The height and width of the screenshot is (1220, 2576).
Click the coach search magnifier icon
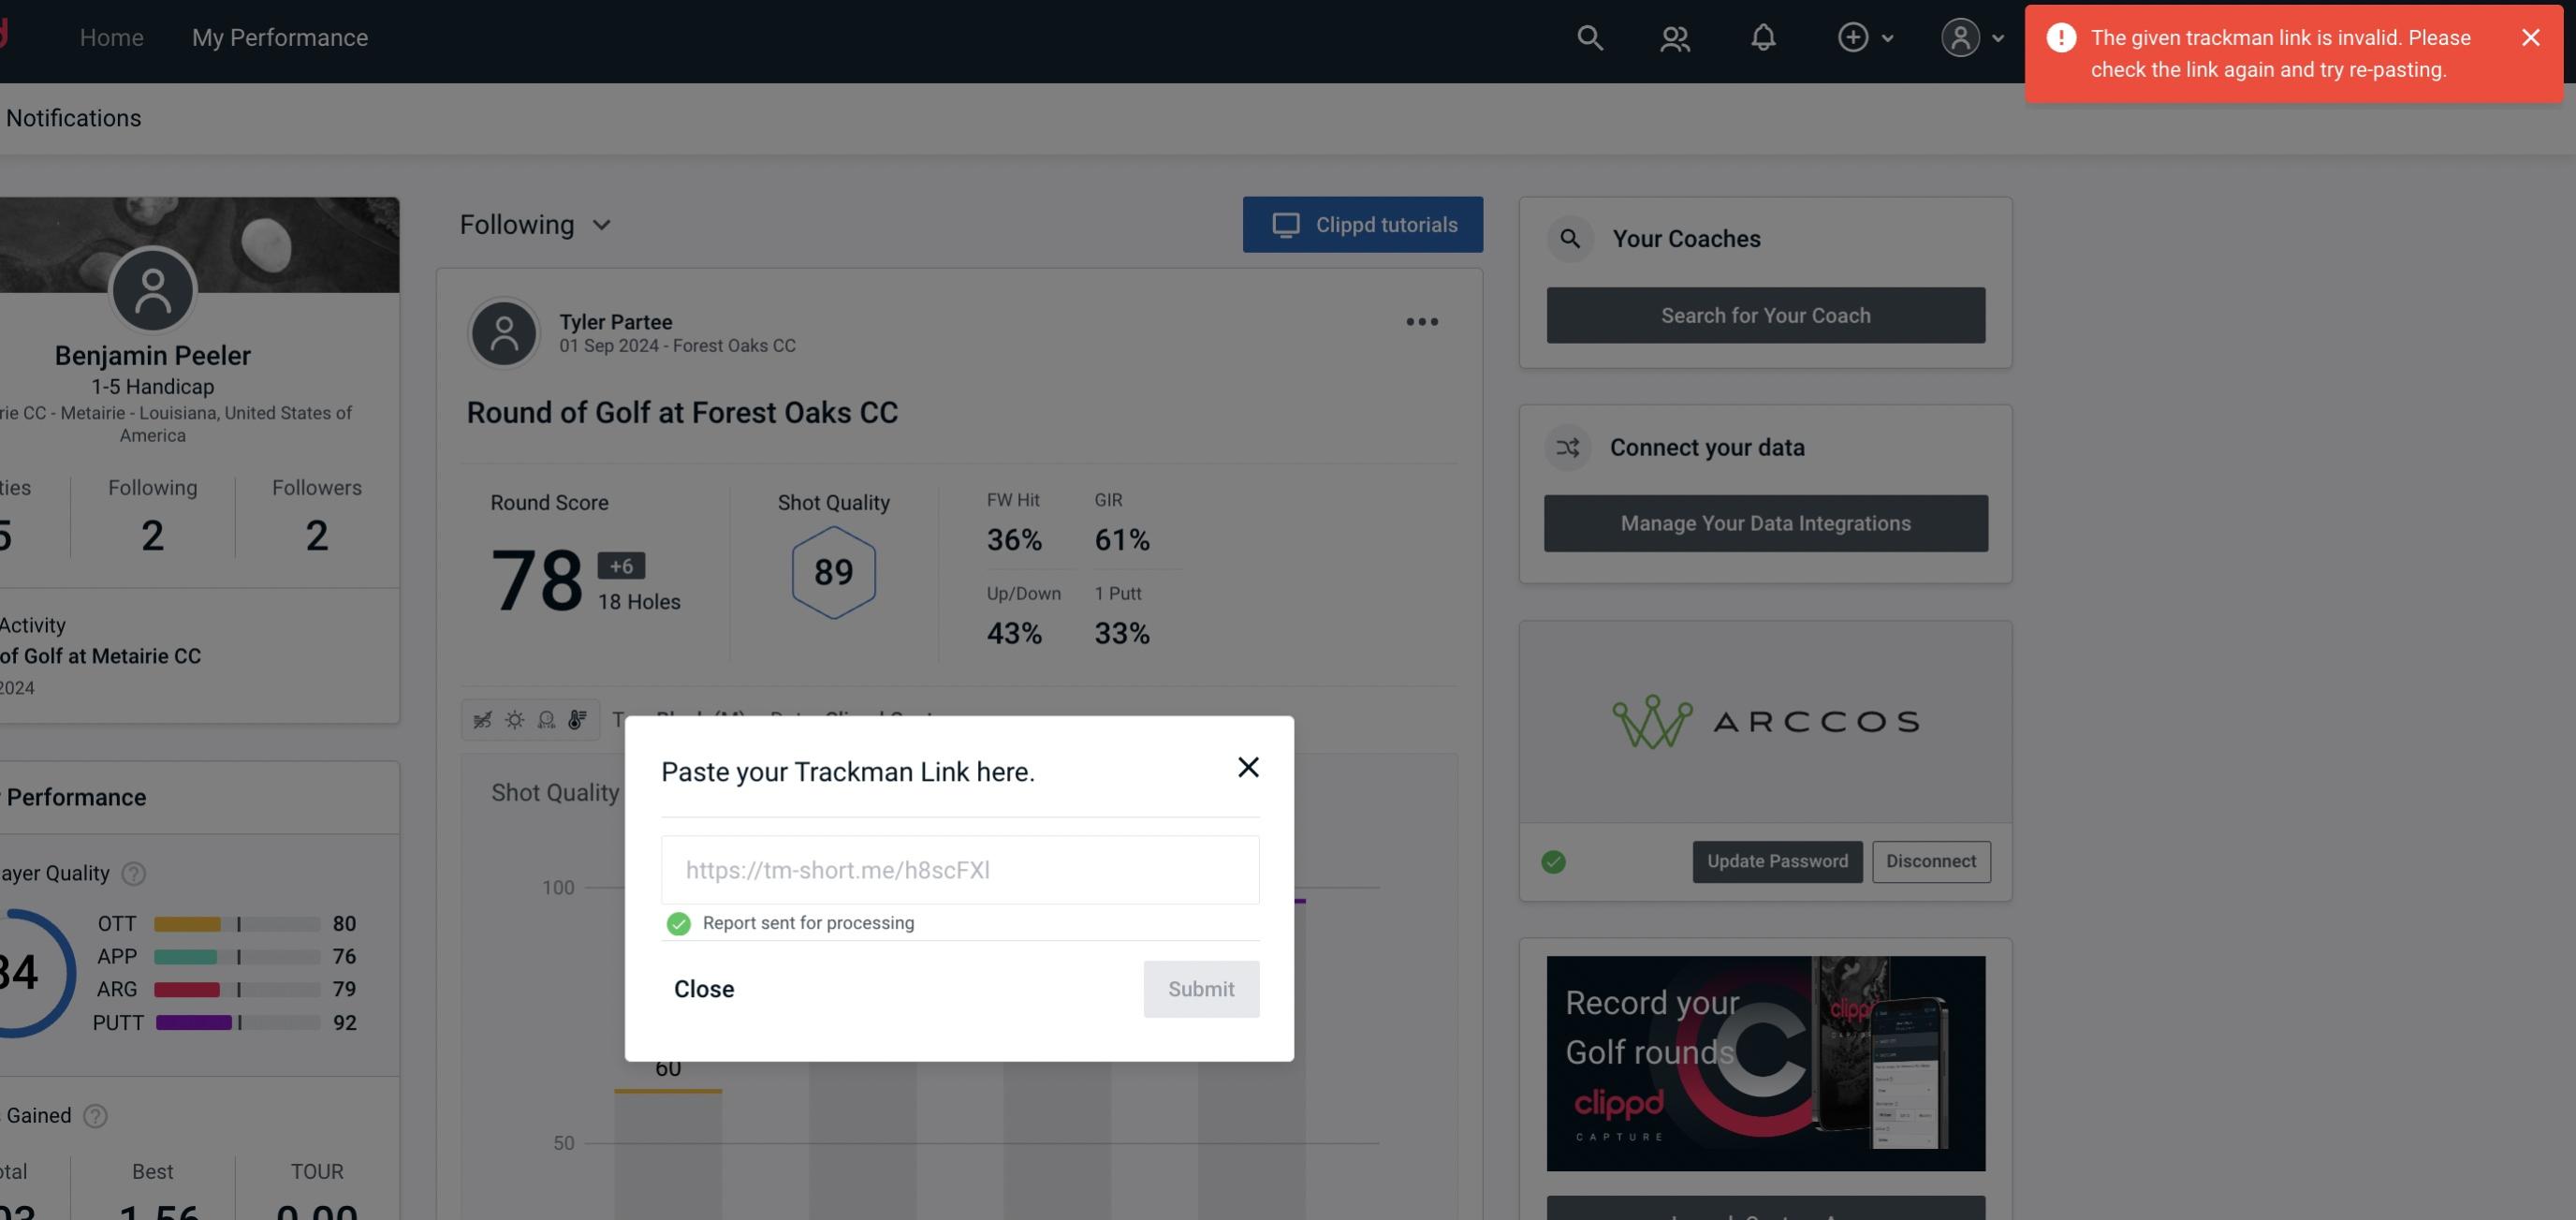[1569, 239]
